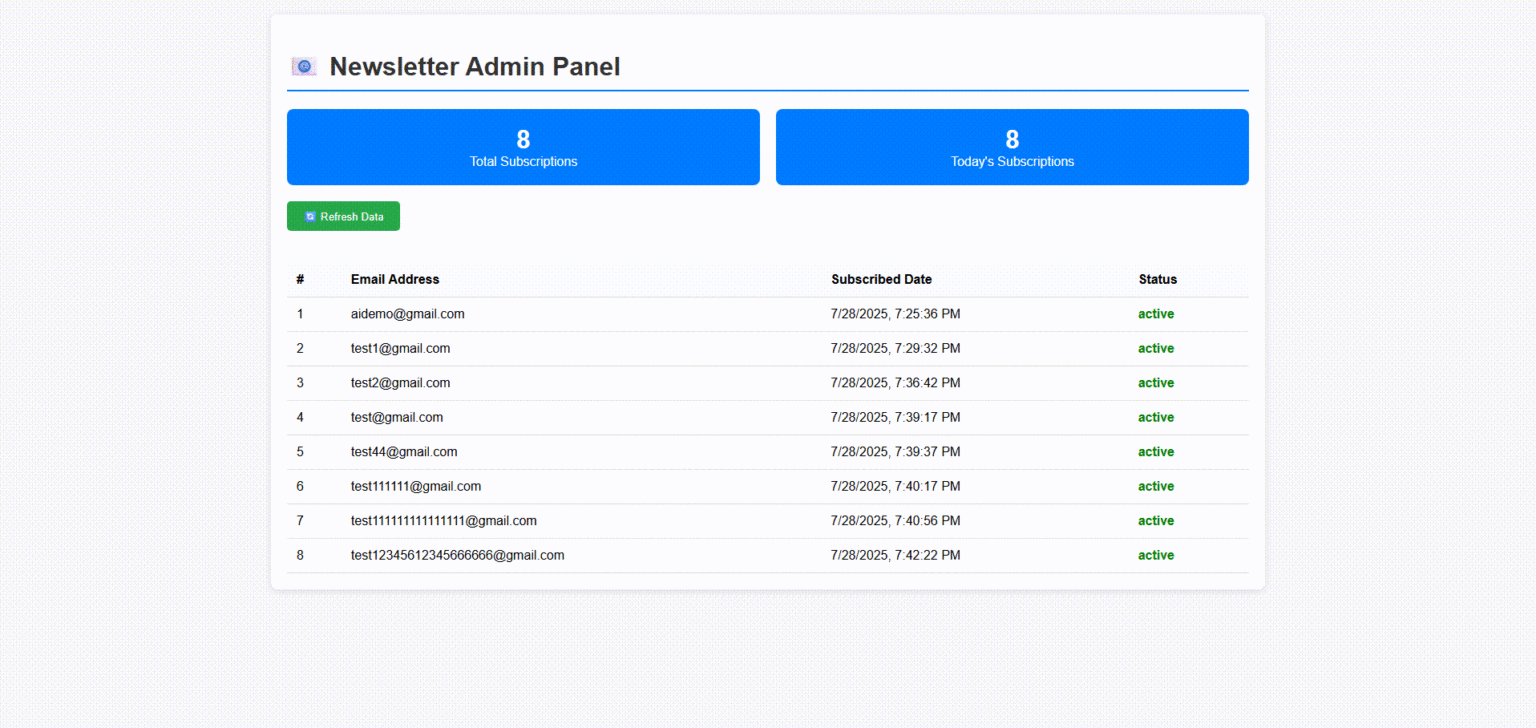Select the aidemo@gmail.com email entry
Viewport: 1536px width, 728px height.
pyautogui.click(x=407, y=314)
